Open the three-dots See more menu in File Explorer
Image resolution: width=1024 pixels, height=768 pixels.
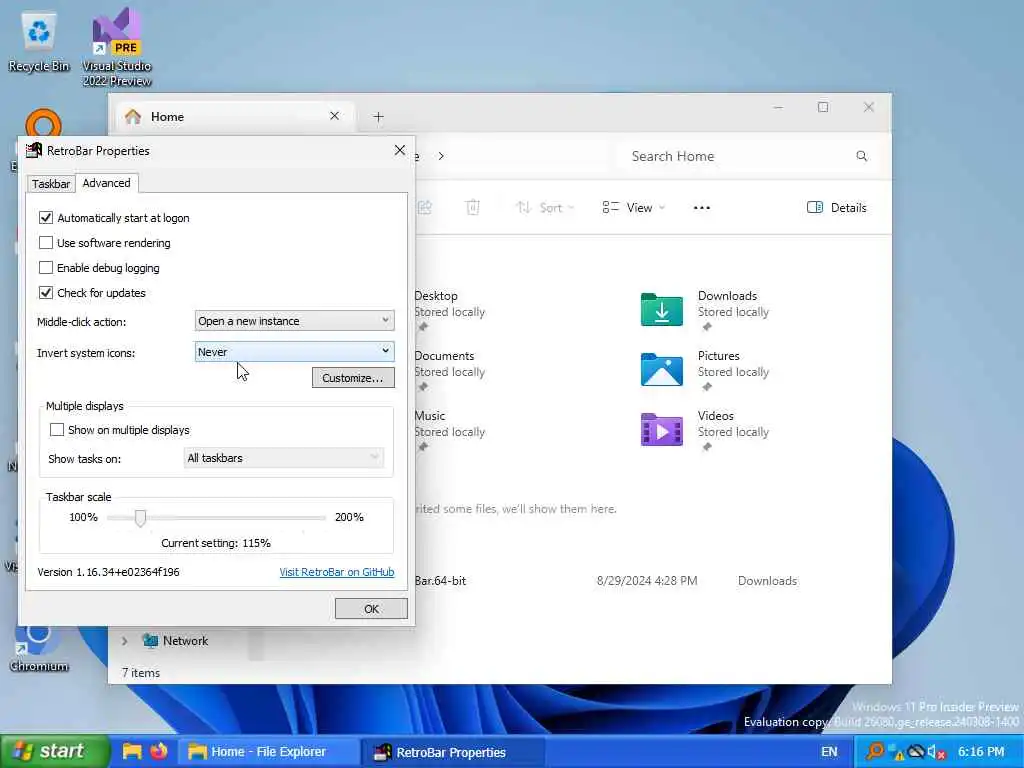pos(701,208)
